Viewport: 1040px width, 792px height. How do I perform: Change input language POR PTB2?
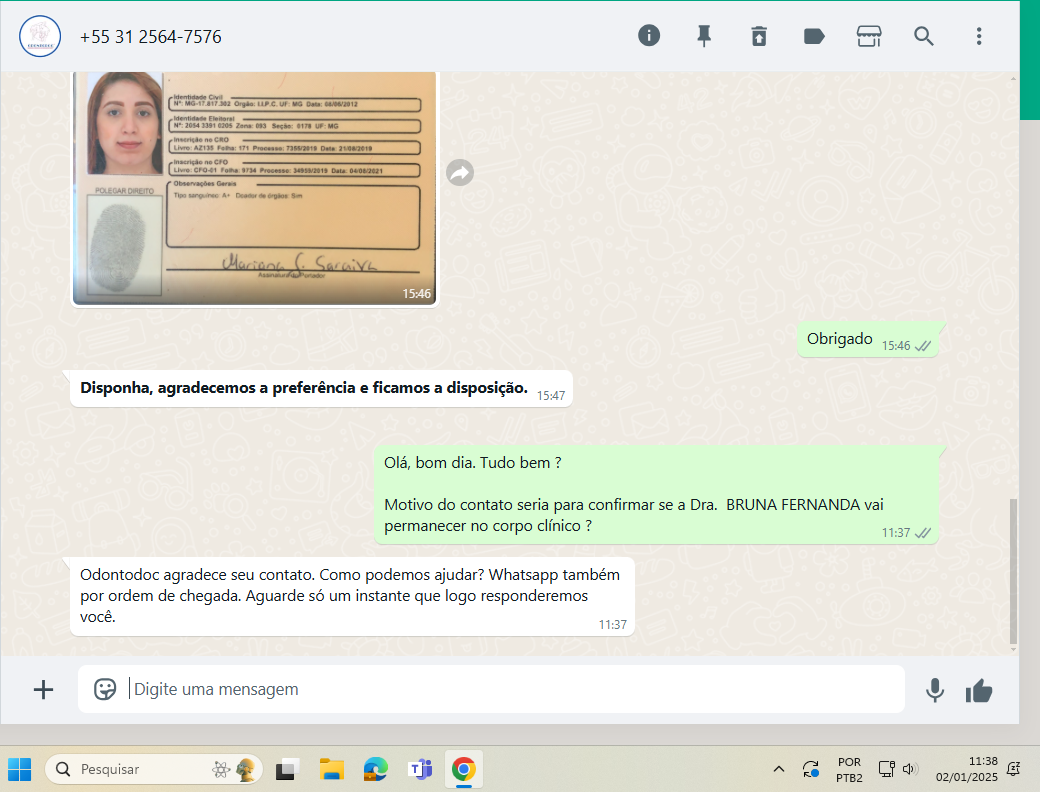[x=849, y=769]
